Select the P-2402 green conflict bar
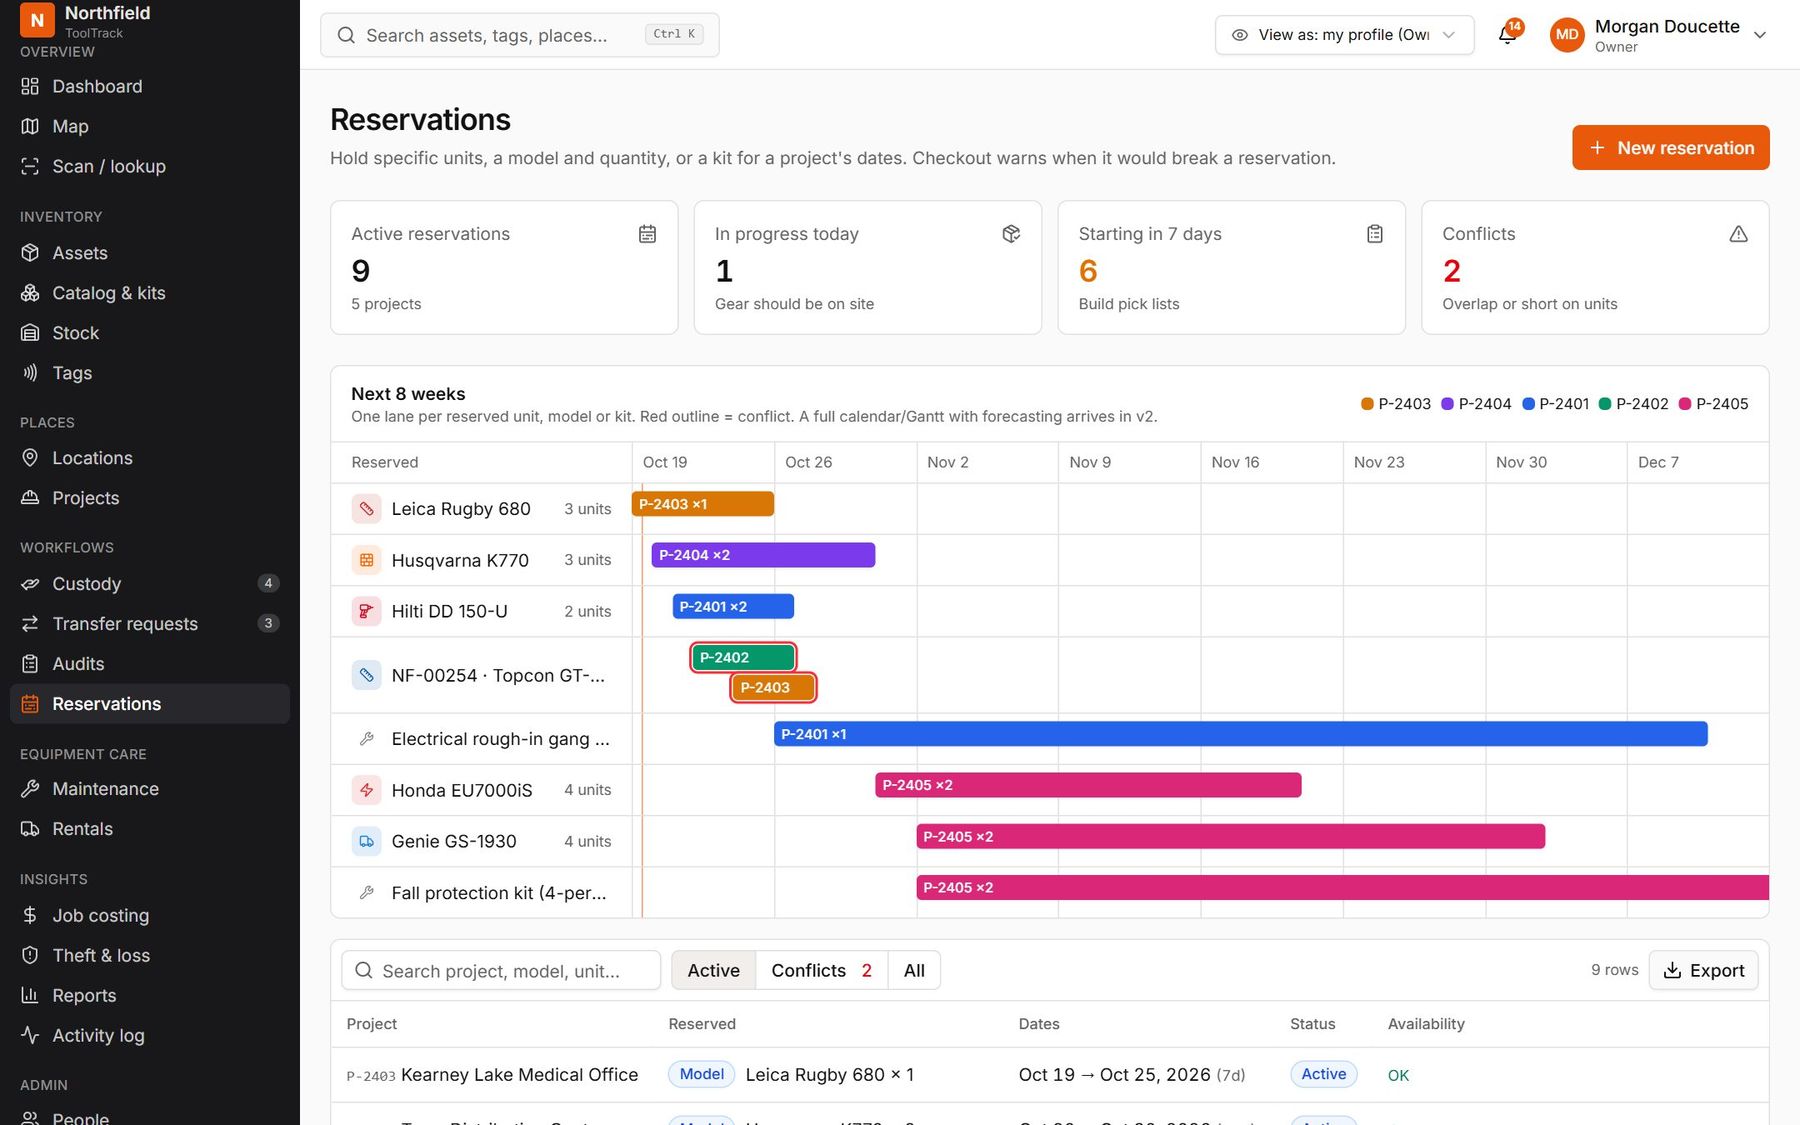 (x=743, y=657)
